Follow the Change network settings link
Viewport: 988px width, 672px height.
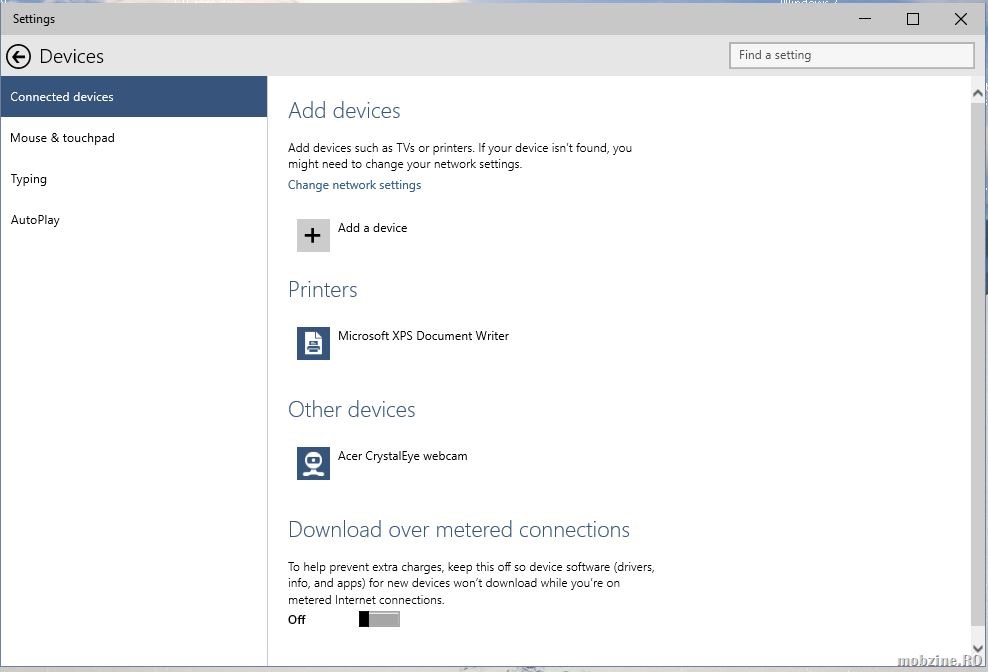[354, 185]
